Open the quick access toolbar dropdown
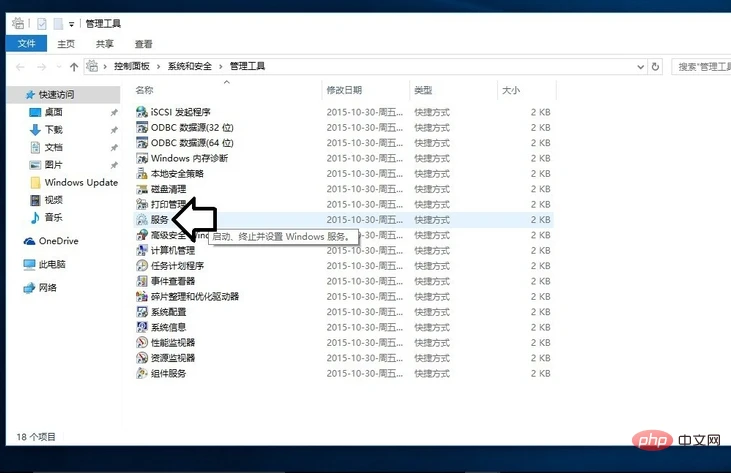The width and height of the screenshot is (731, 473). coord(71,24)
